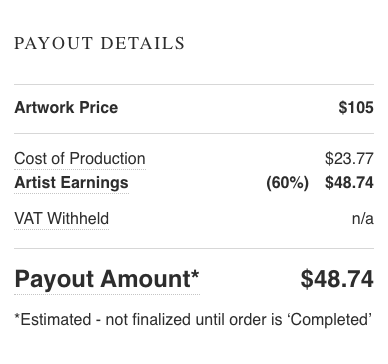This screenshot has height=364, width=388.
Task: Click the (60%) earnings percentage
Action: 287,183
